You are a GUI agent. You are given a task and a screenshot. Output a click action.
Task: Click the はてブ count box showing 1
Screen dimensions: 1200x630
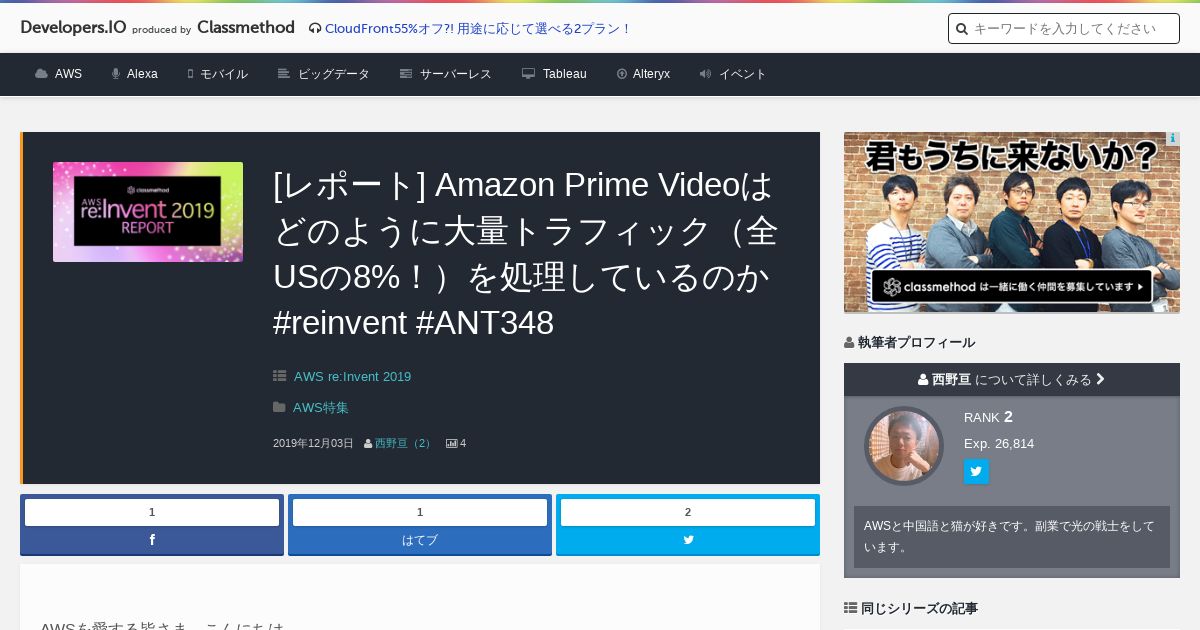click(420, 512)
